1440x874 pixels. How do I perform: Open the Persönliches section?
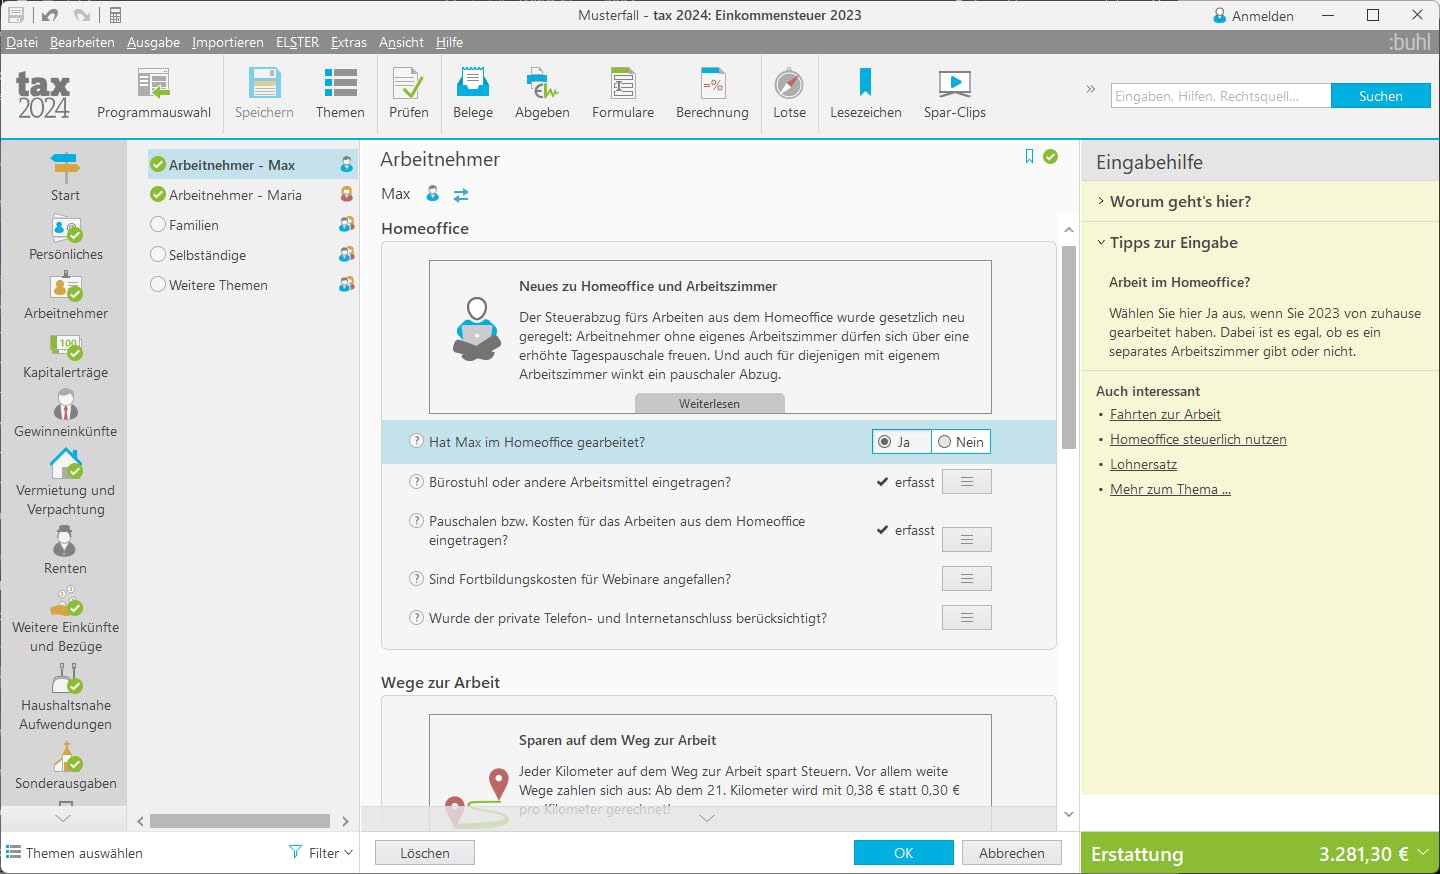(66, 239)
